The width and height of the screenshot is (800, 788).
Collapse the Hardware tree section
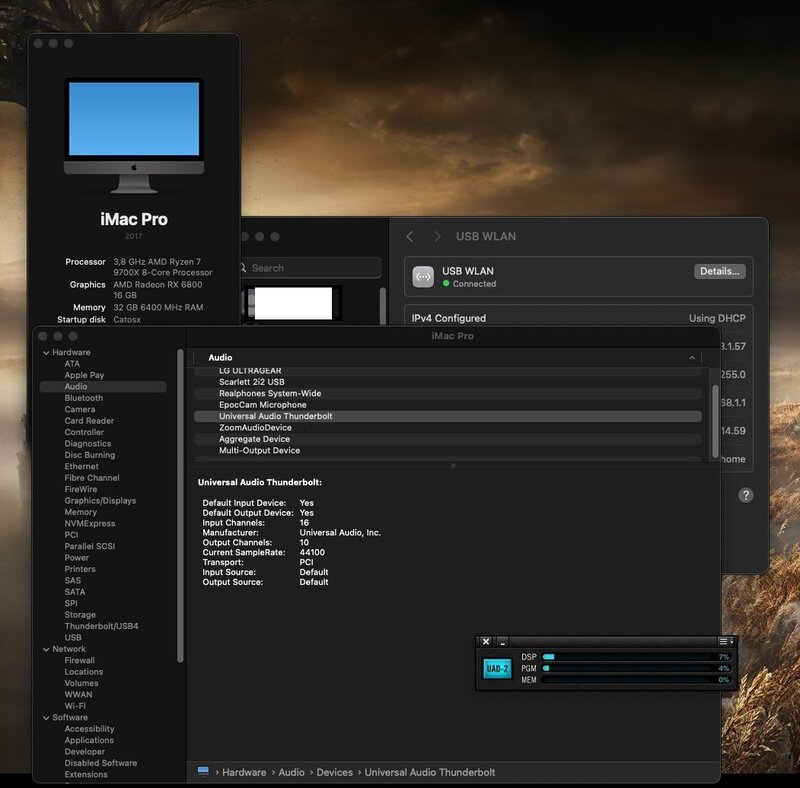tap(45, 353)
